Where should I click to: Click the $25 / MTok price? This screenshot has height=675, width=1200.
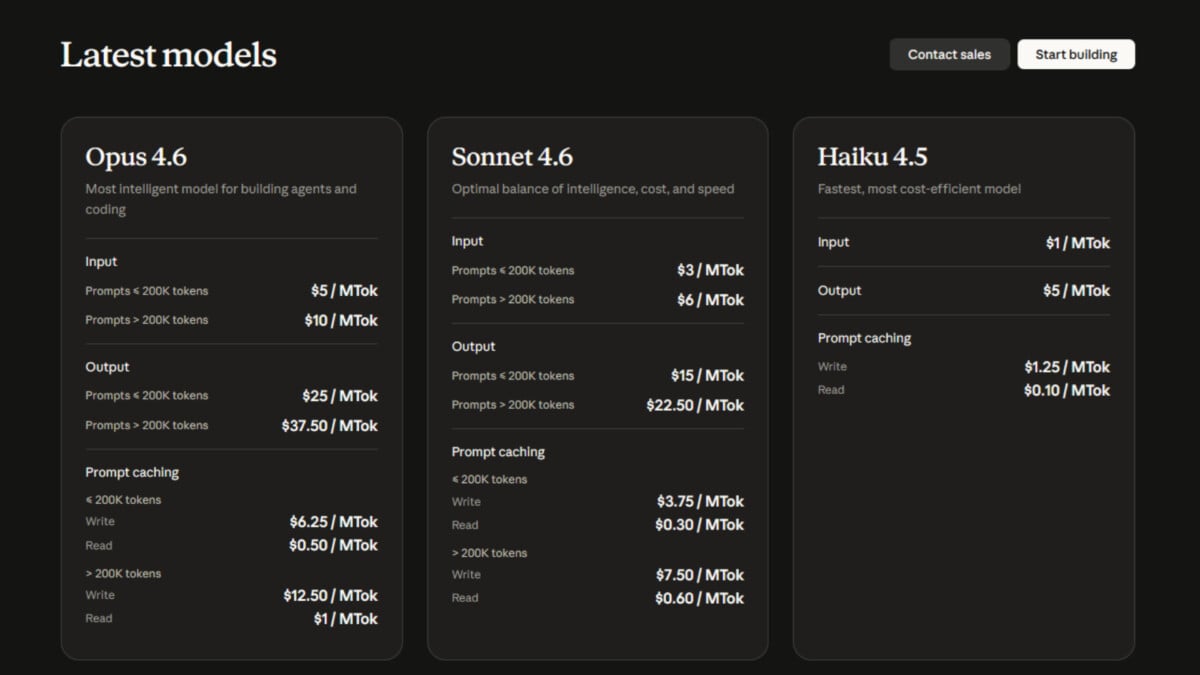click(x=340, y=396)
